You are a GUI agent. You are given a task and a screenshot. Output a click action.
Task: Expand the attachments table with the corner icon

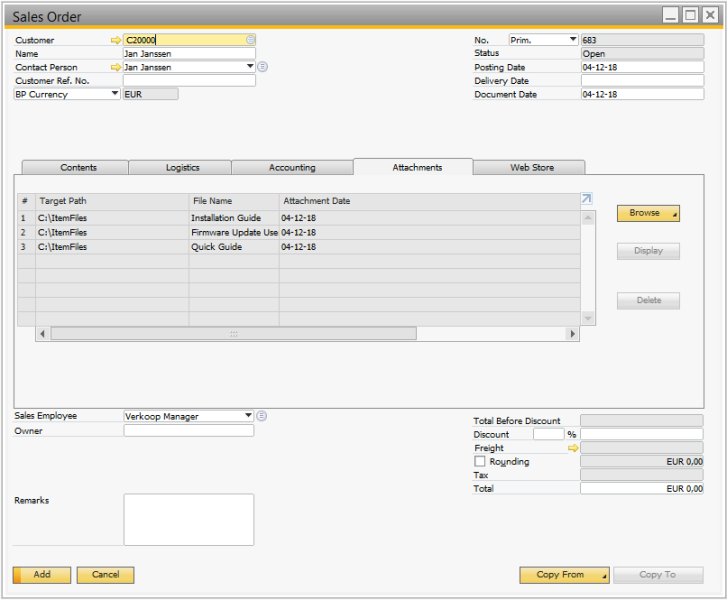tap(587, 199)
